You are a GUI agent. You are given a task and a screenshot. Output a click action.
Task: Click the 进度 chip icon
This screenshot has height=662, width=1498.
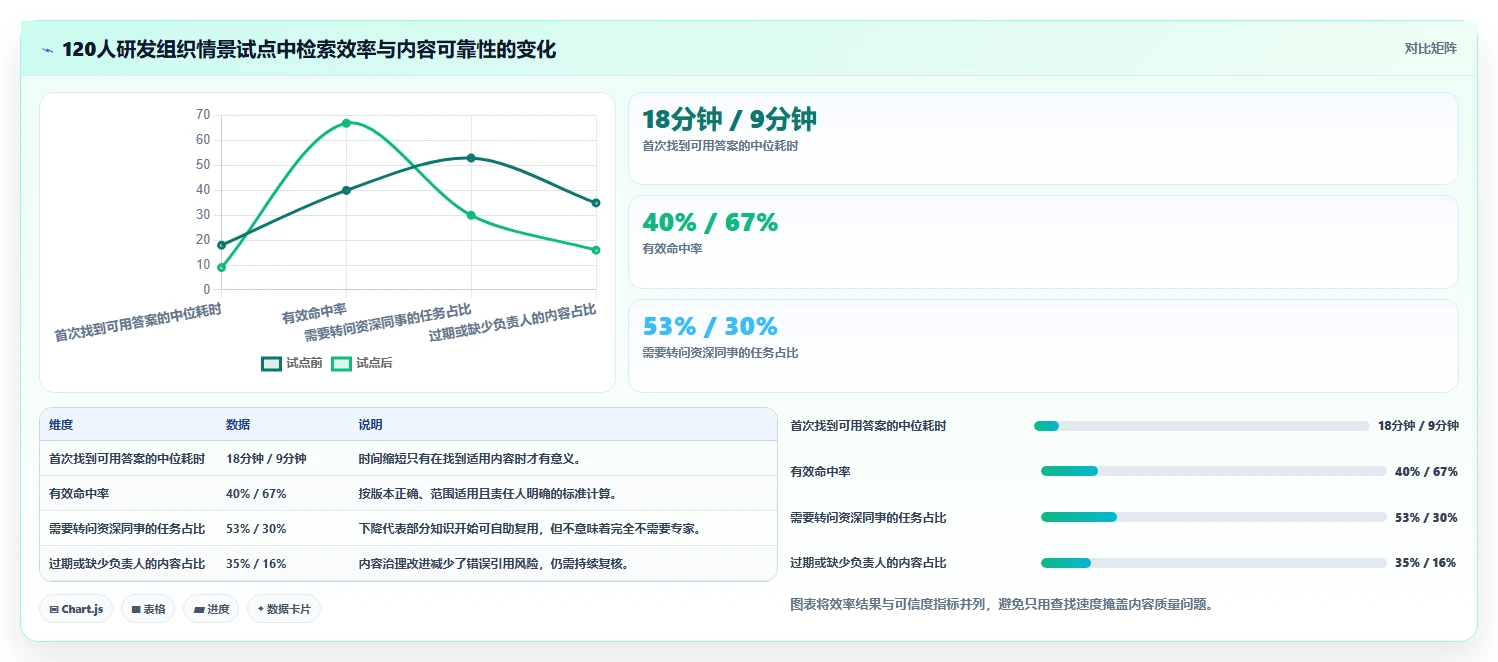(199, 609)
